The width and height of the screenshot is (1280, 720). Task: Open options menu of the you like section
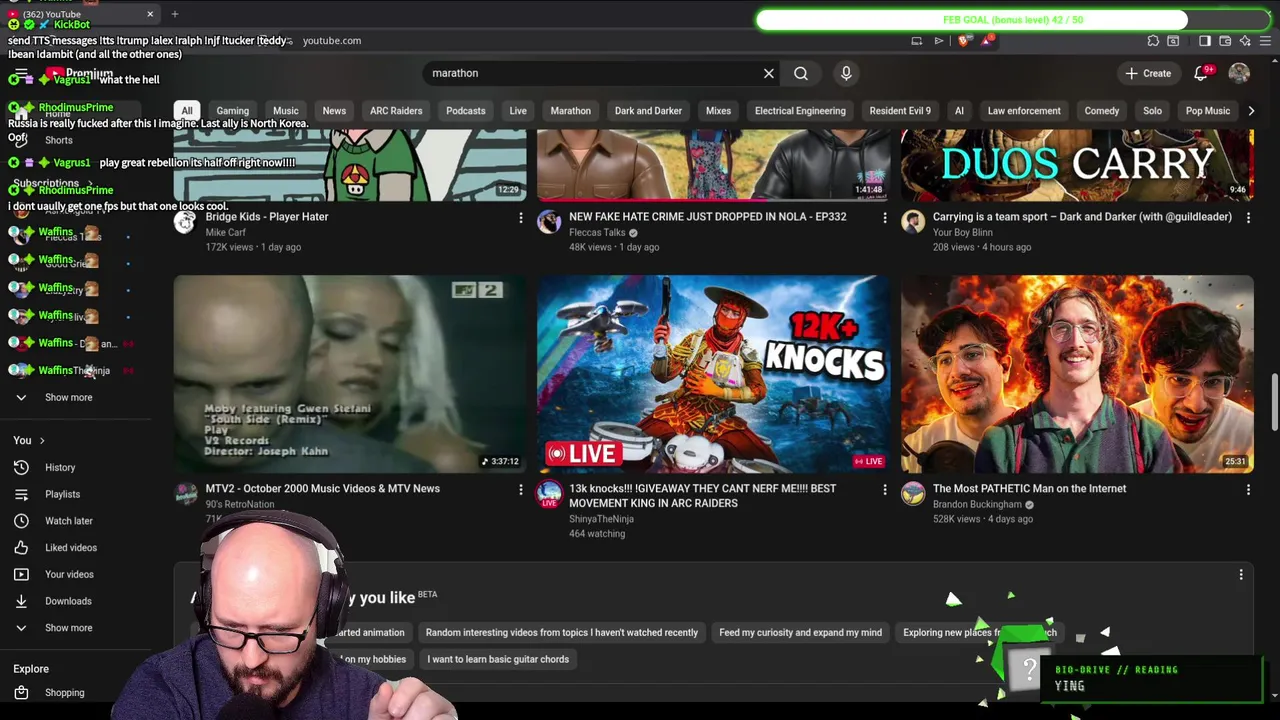(x=1241, y=575)
